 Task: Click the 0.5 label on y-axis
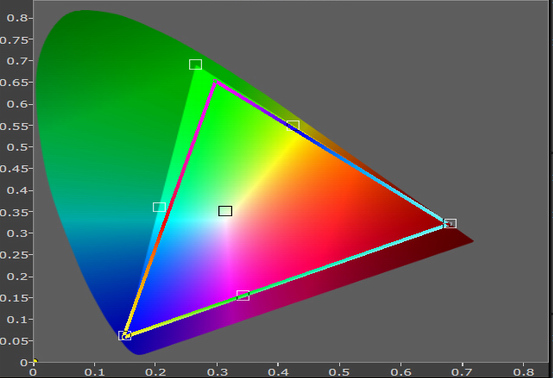(17, 147)
